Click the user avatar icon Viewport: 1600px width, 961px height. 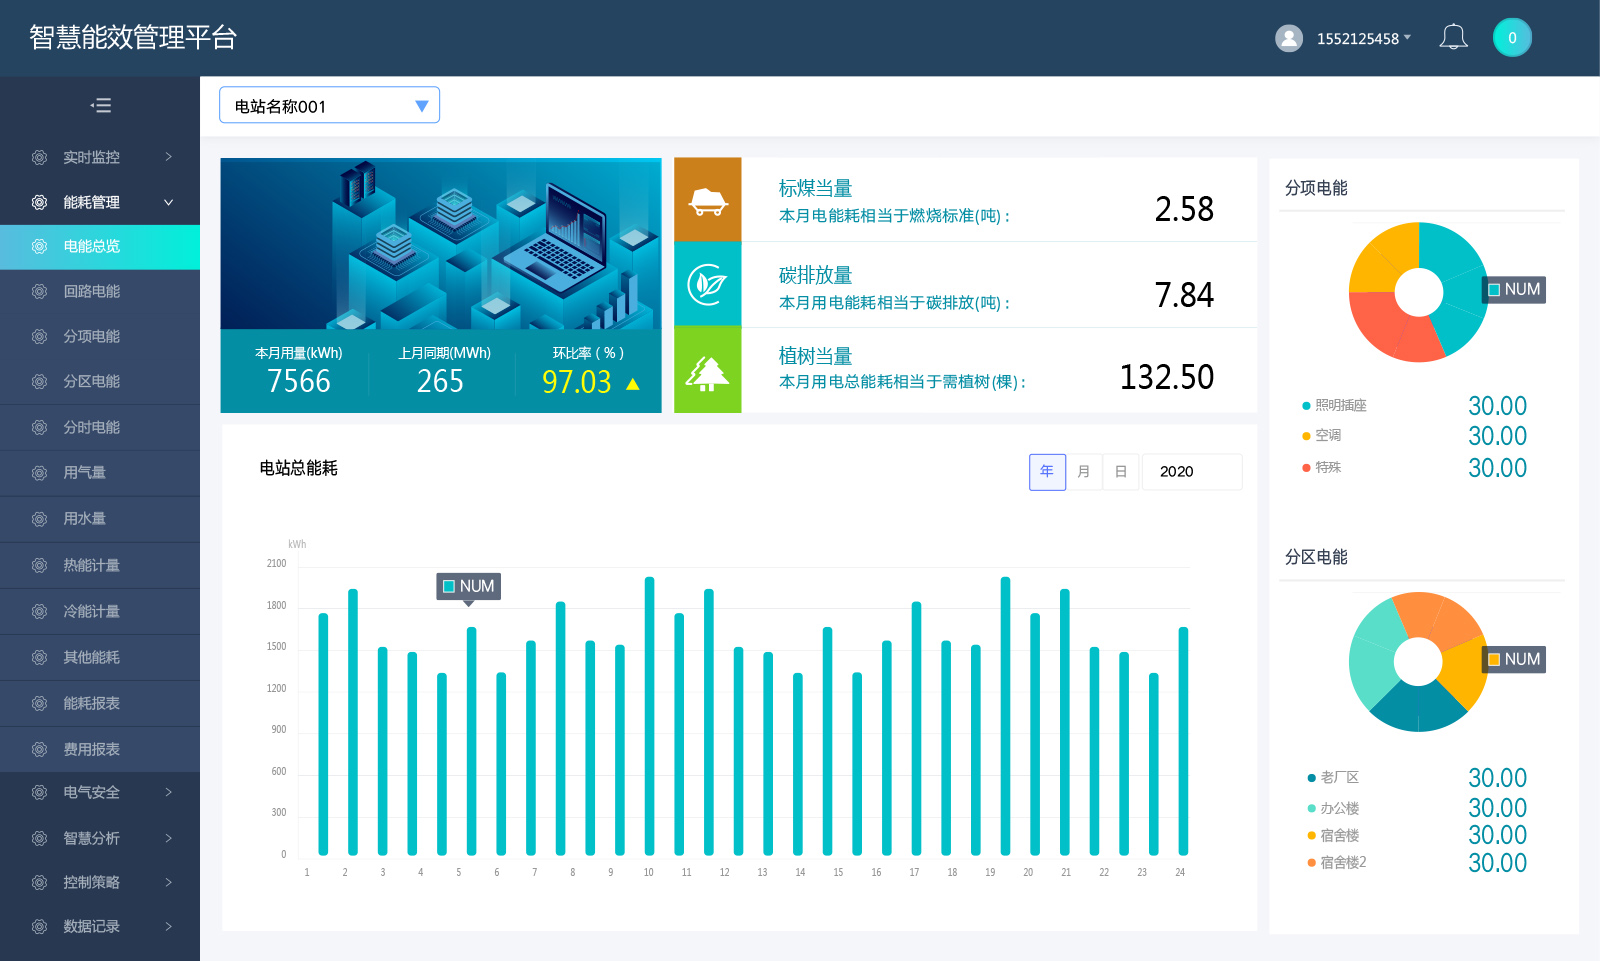coord(1289,38)
